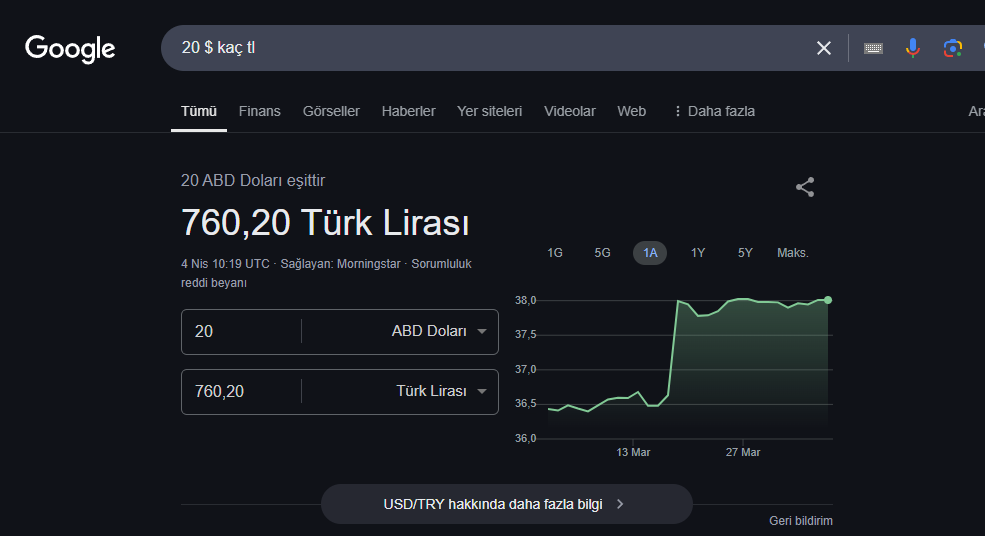The width and height of the screenshot is (985, 536).
Task: Share the currency conversion result
Action: pos(805,187)
